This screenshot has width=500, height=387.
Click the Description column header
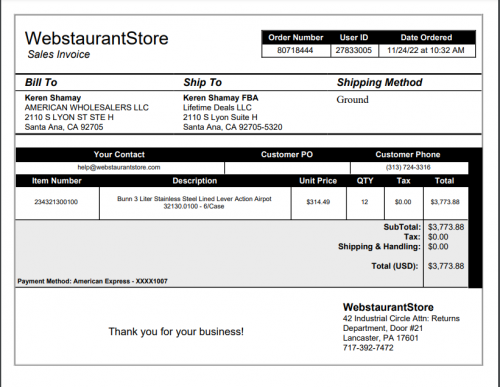[x=195, y=181]
